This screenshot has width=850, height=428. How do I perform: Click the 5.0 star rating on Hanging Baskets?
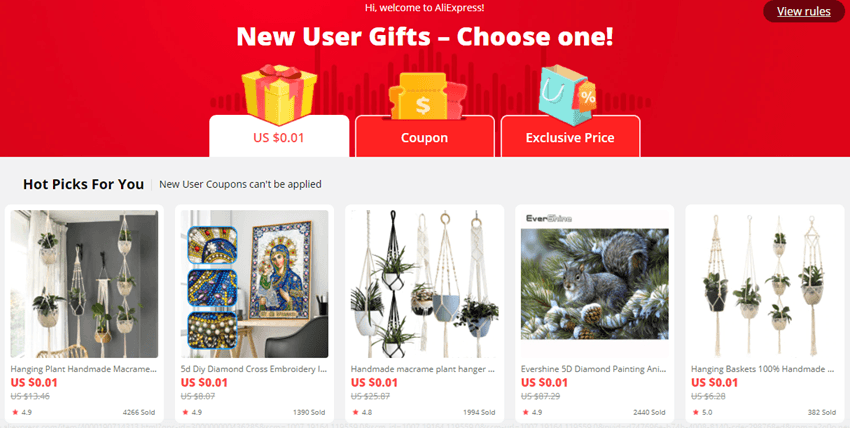pyautogui.click(x=703, y=412)
